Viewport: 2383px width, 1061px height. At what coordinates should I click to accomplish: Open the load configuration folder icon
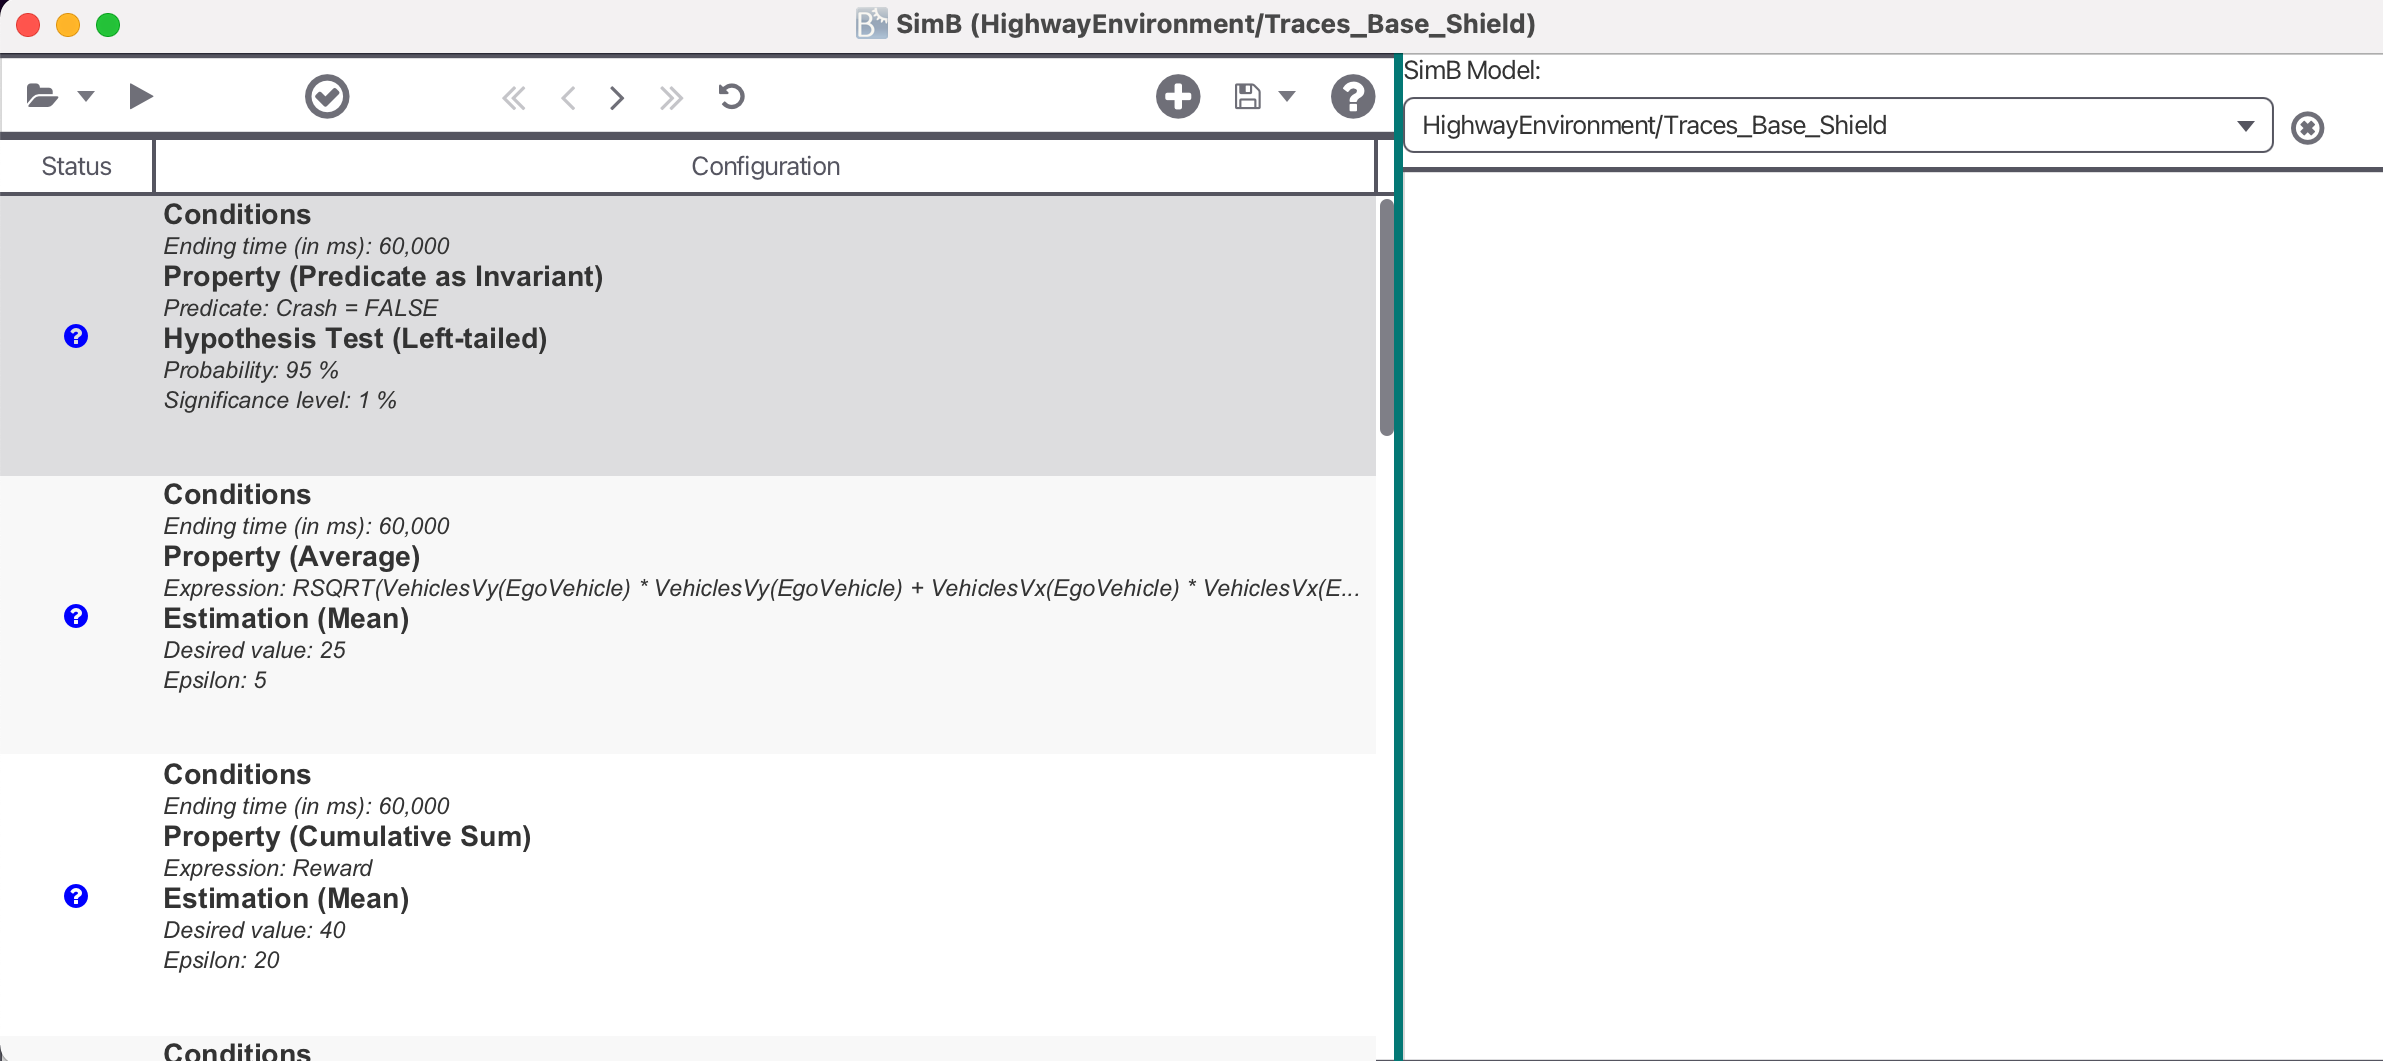[x=42, y=96]
